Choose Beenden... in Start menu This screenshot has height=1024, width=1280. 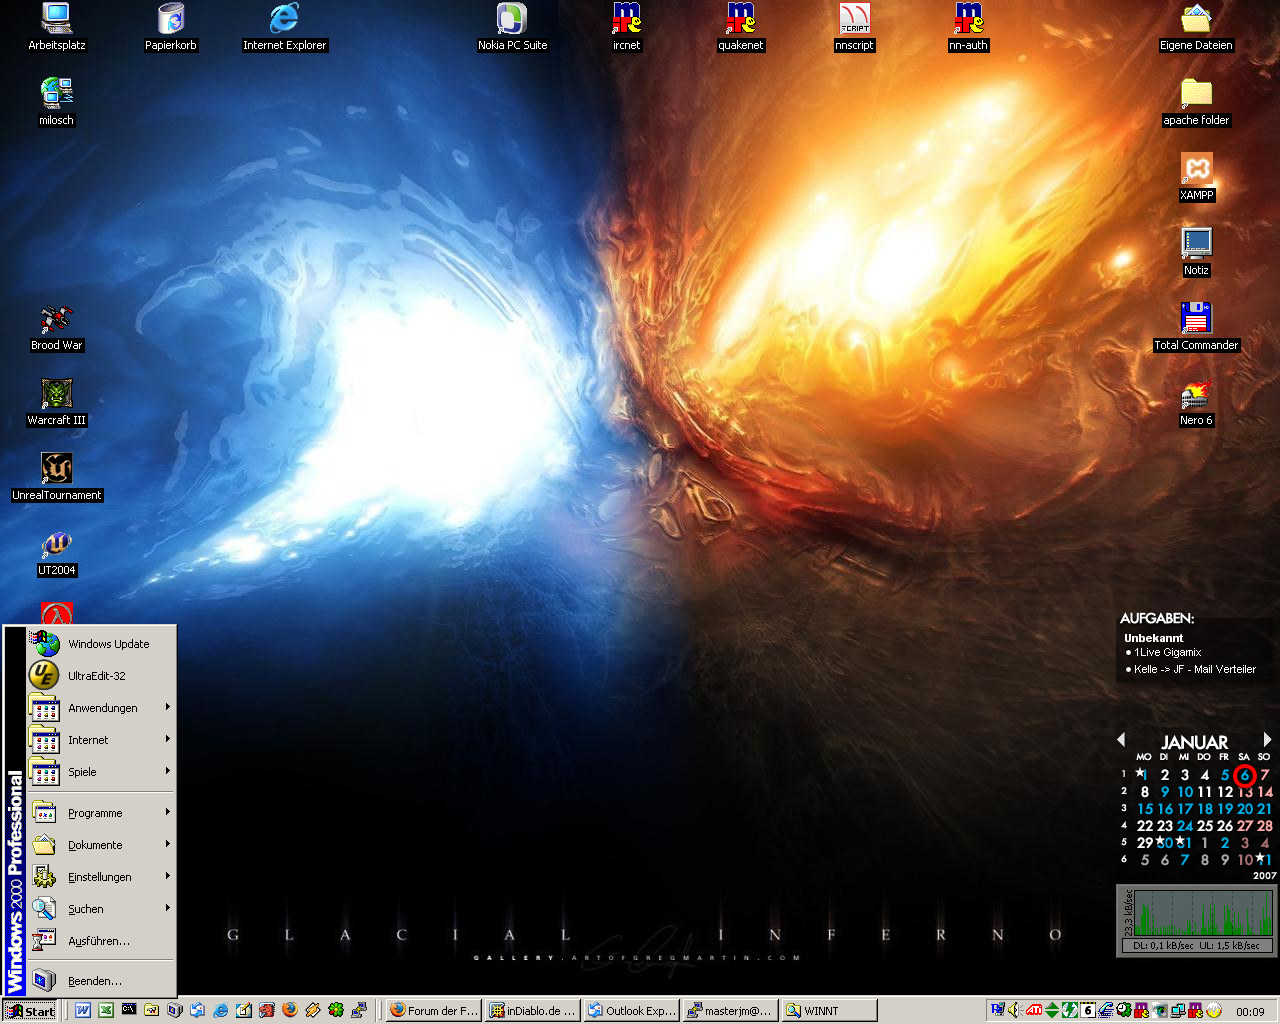point(101,981)
